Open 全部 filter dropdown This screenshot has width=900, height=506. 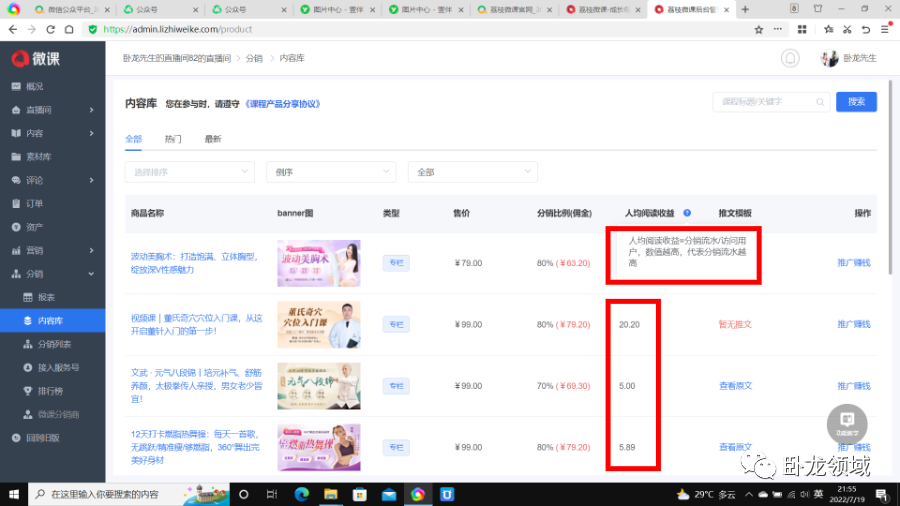tap(472, 172)
